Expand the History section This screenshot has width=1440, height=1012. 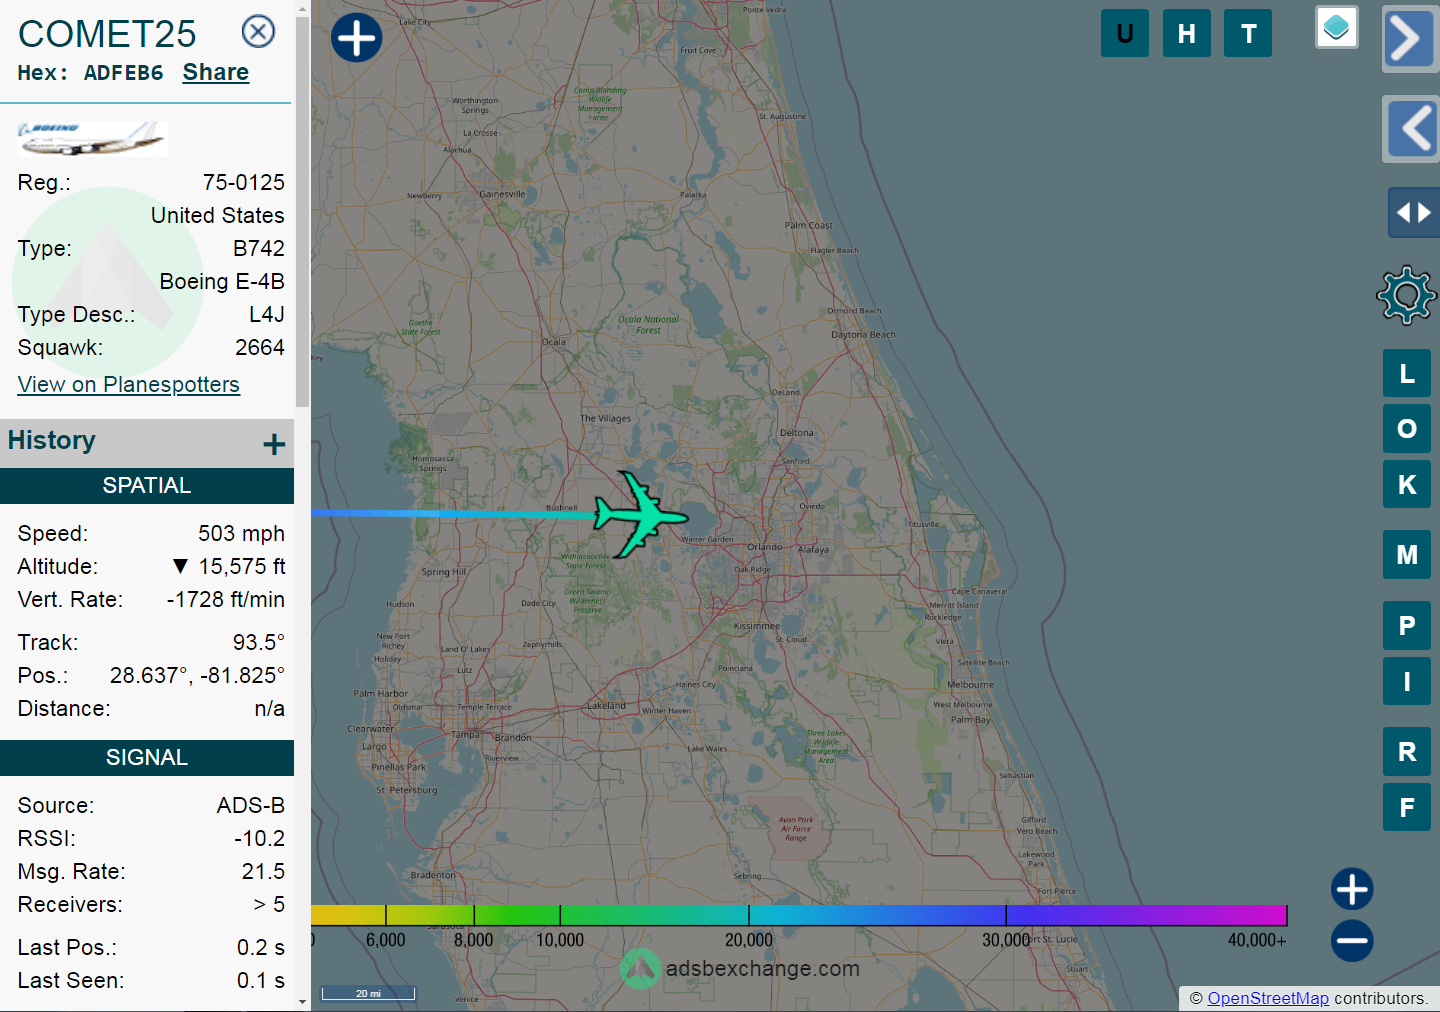click(274, 444)
